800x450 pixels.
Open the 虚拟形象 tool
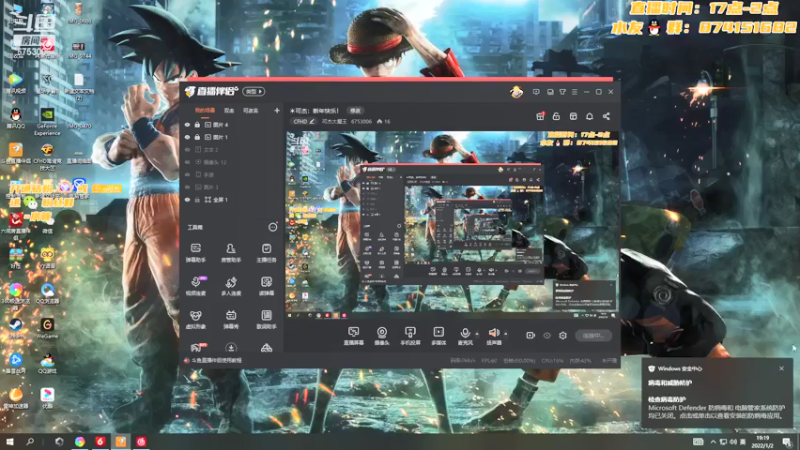195,319
